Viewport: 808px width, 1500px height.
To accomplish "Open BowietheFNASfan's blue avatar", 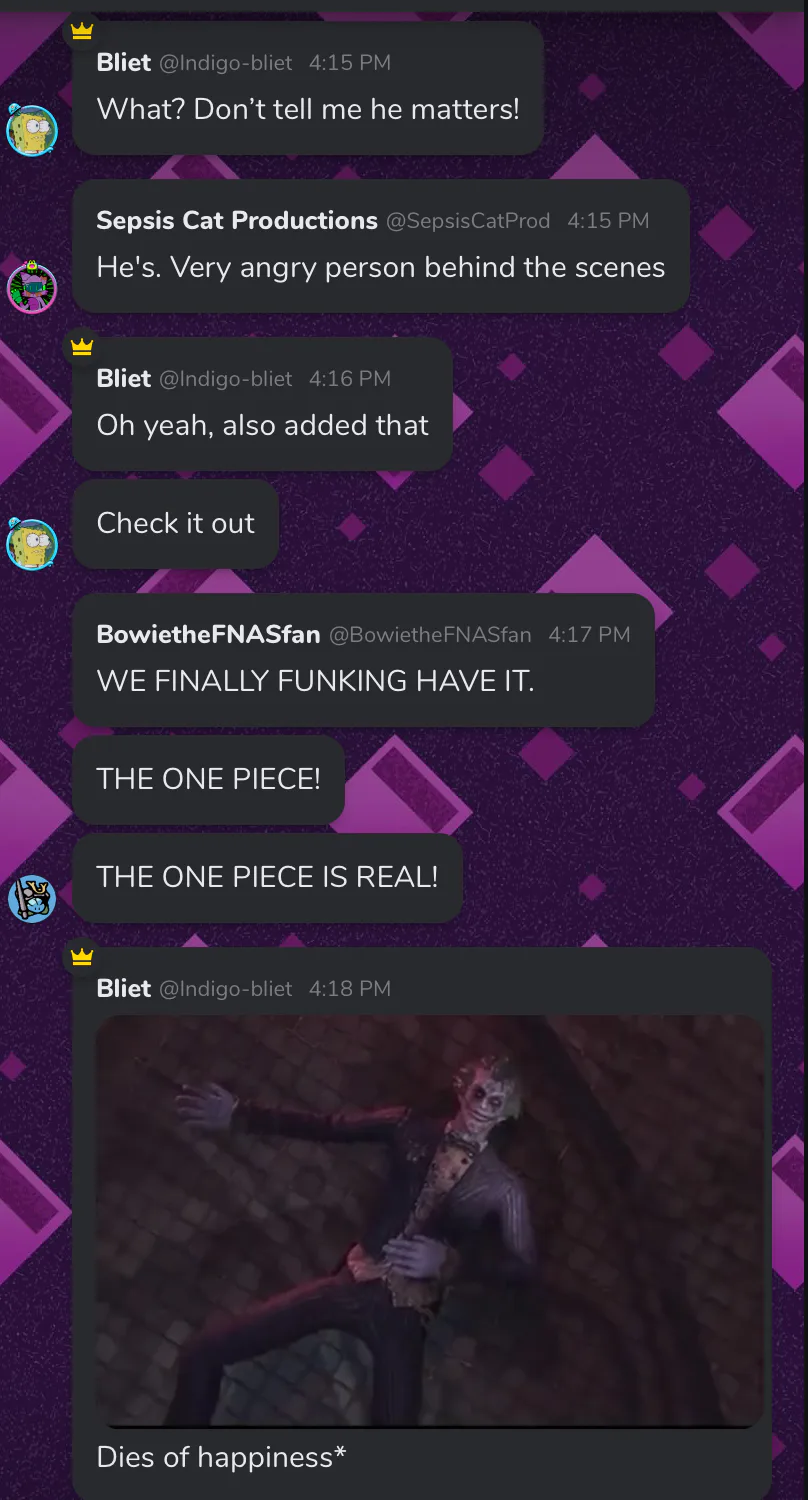I will pyautogui.click(x=32, y=898).
